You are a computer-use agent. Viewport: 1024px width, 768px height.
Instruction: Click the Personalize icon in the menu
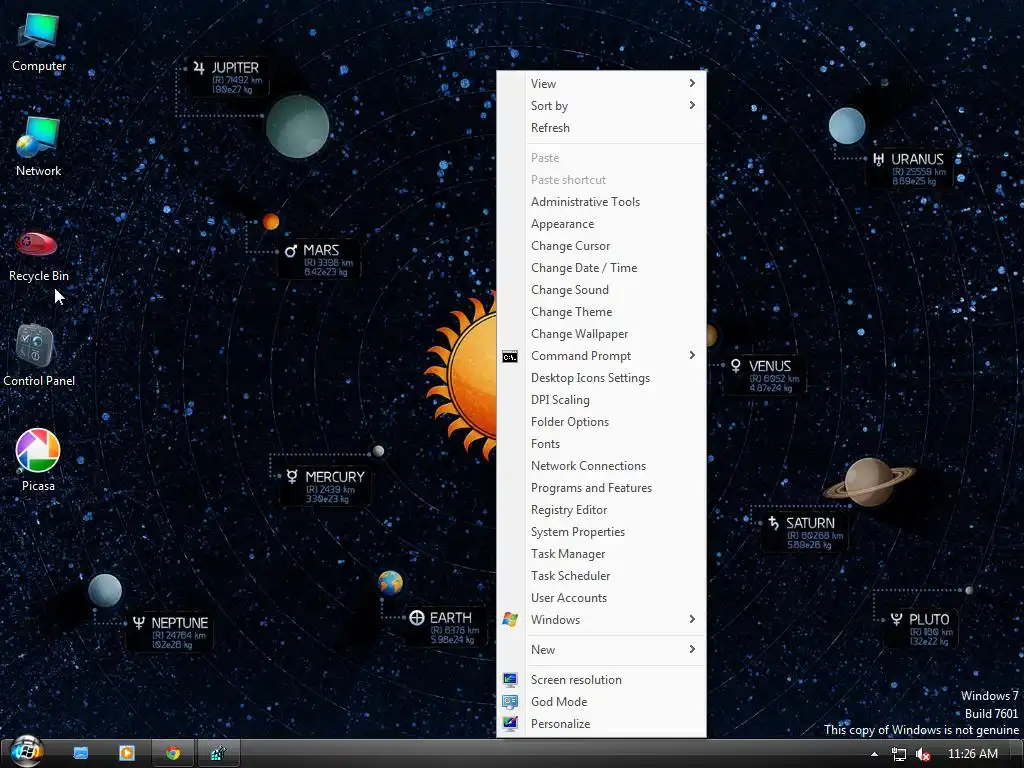(510, 724)
